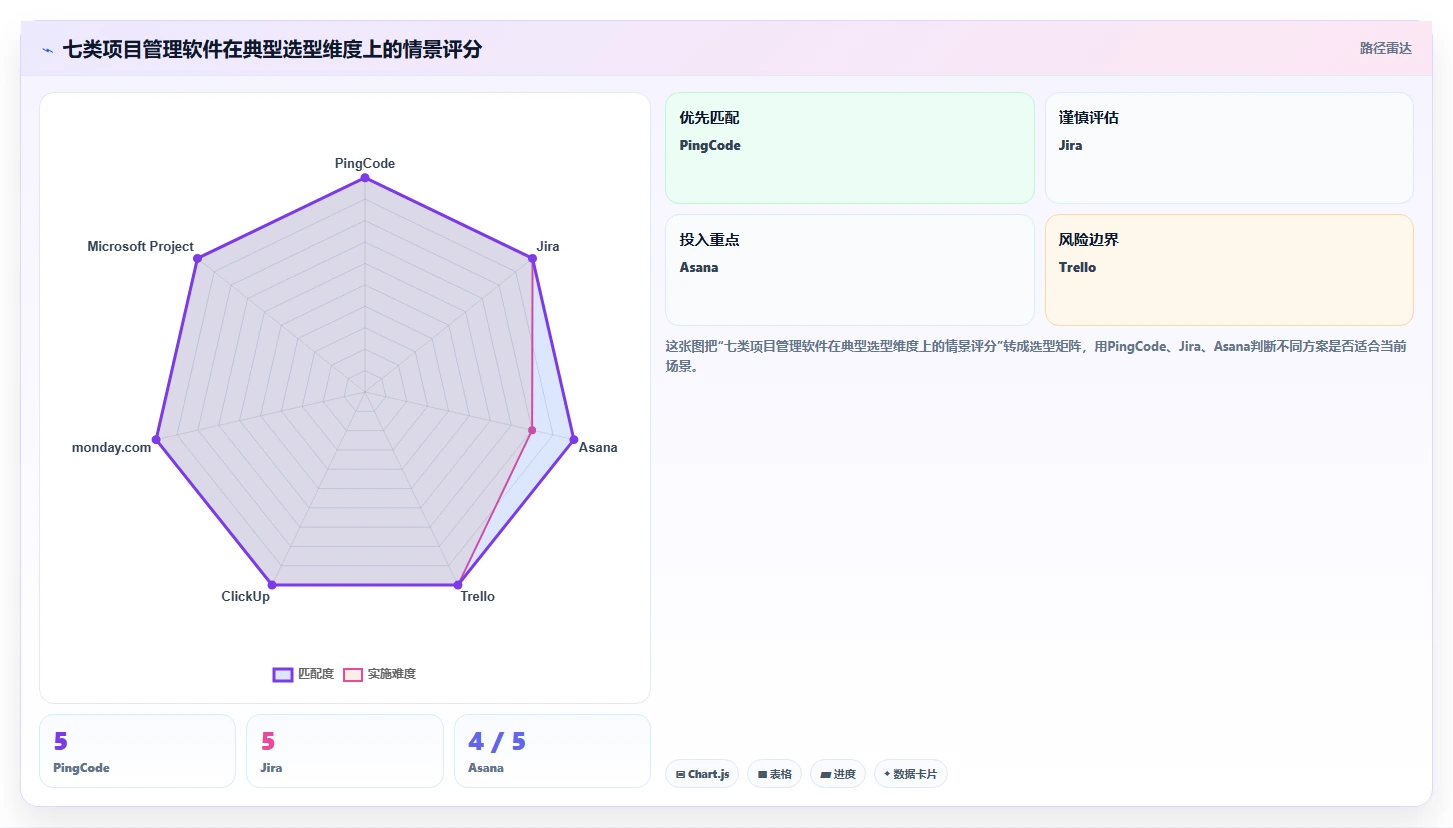The width and height of the screenshot is (1453, 828).
Task: Select the 投入重点 Asana card
Action: tap(850, 270)
